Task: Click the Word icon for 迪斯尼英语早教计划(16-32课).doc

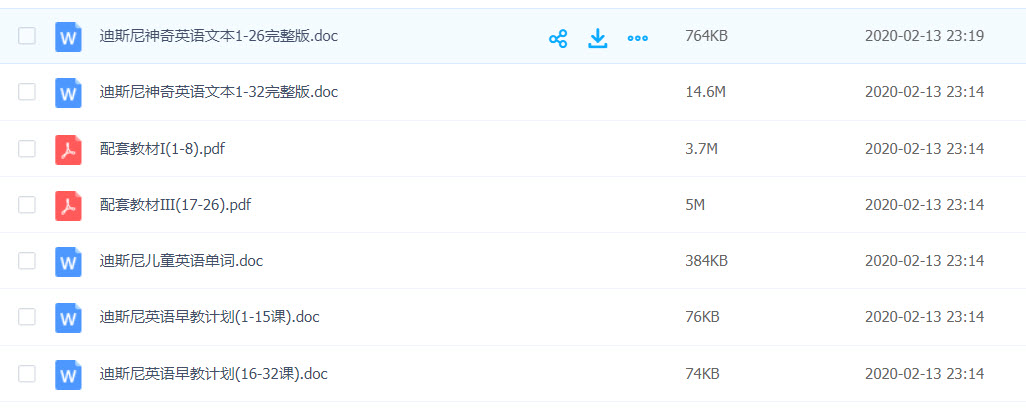Action: click(x=68, y=374)
